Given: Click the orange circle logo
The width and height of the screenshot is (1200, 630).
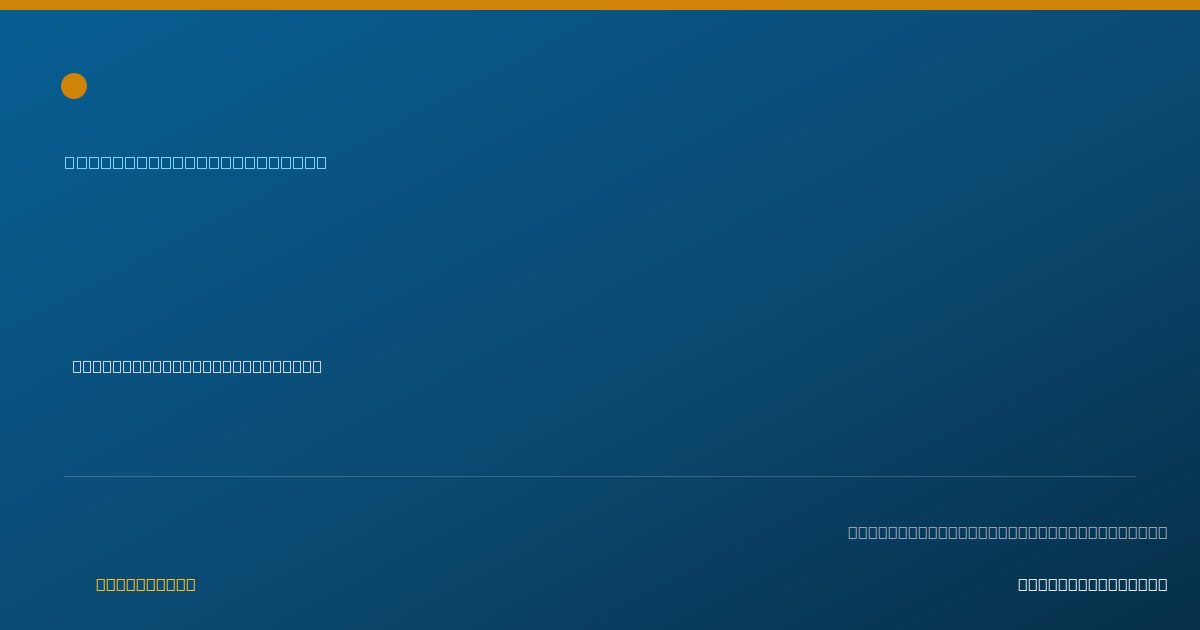Looking at the screenshot, I should click(x=74, y=86).
